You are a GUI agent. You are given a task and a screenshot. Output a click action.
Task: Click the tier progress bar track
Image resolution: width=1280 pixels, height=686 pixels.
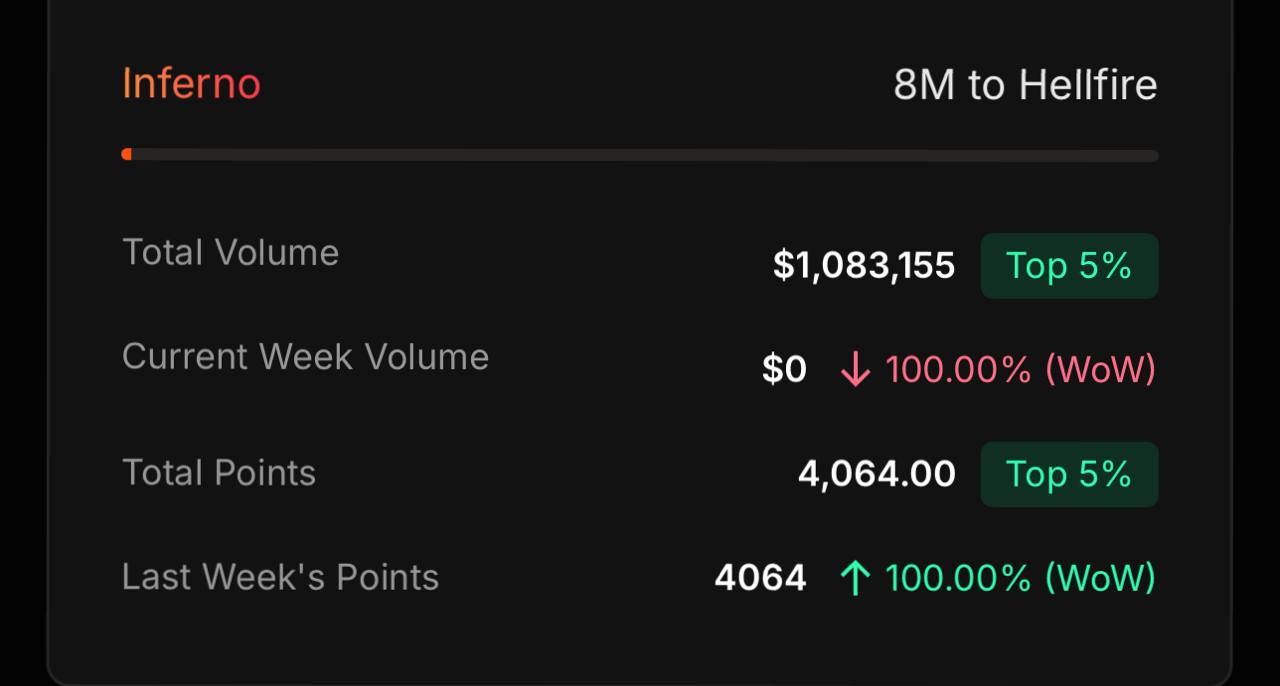pos(640,155)
